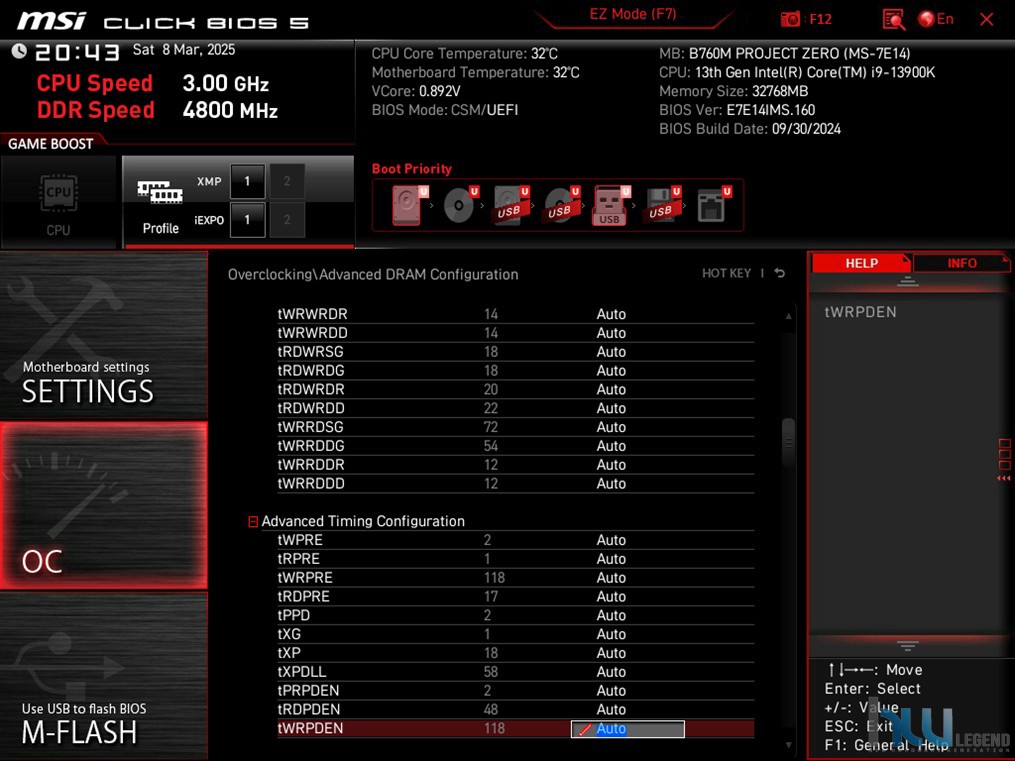Open M-FLASH BIOS flashing section
This screenshot has height=761, width=1015.
click(104, 676)
